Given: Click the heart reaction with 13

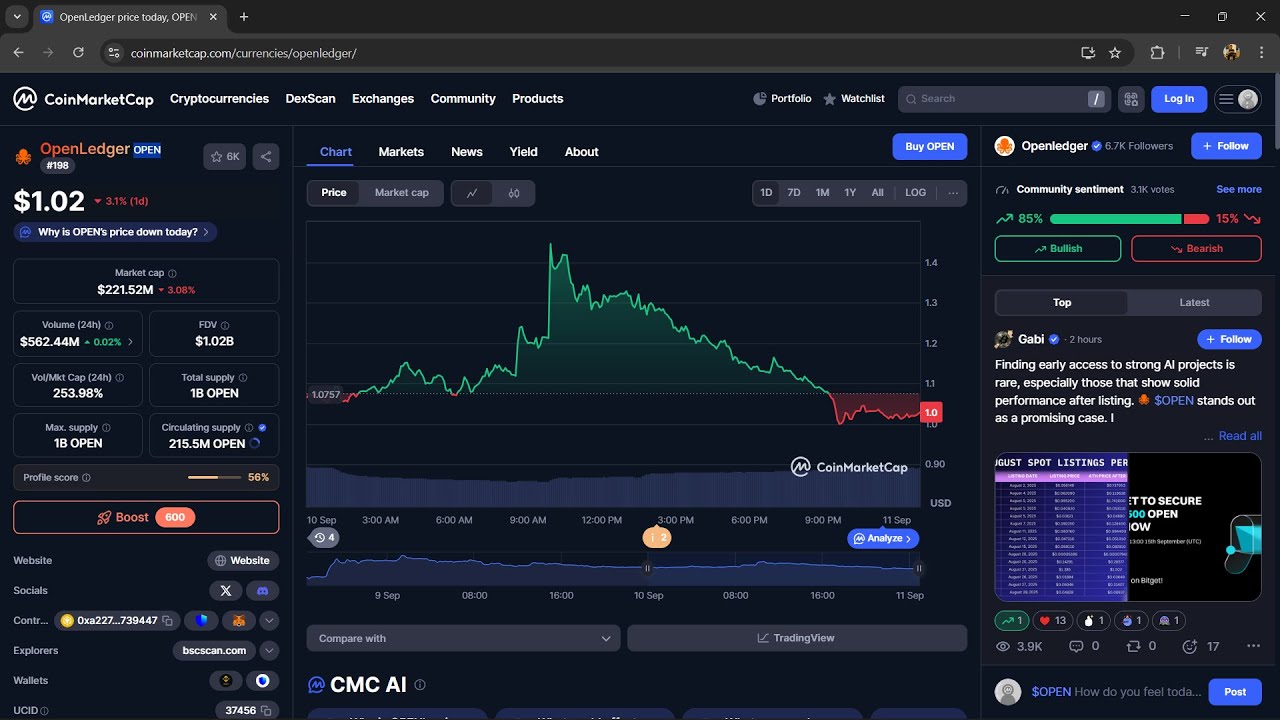Looking at the screenshot, I should (1052, 621).
